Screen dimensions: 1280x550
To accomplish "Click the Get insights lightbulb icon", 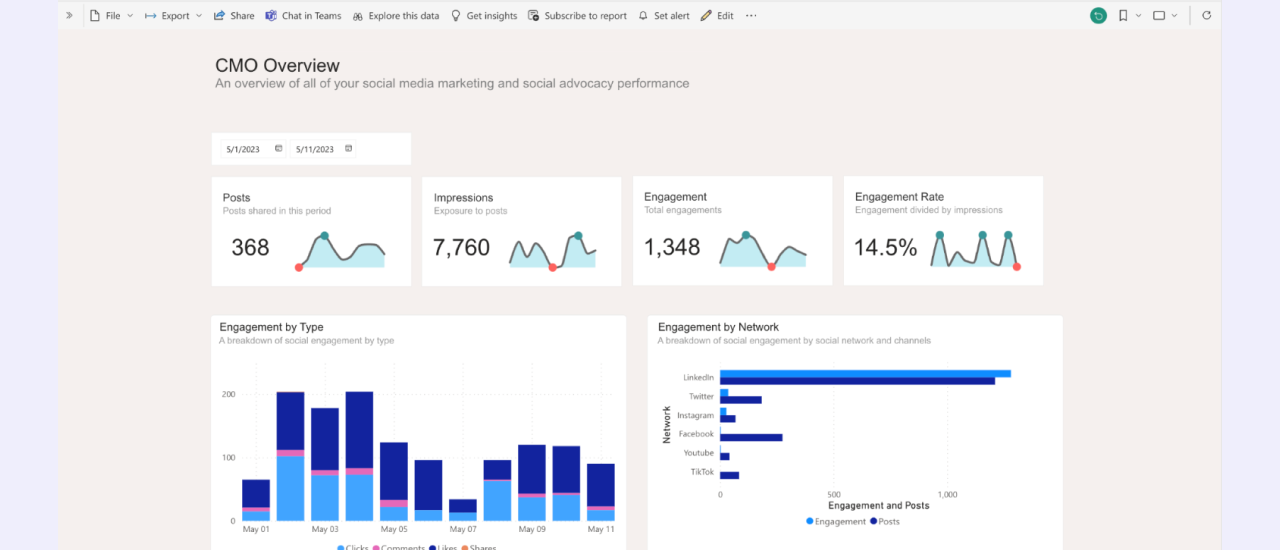I will (x=456, y=16).
